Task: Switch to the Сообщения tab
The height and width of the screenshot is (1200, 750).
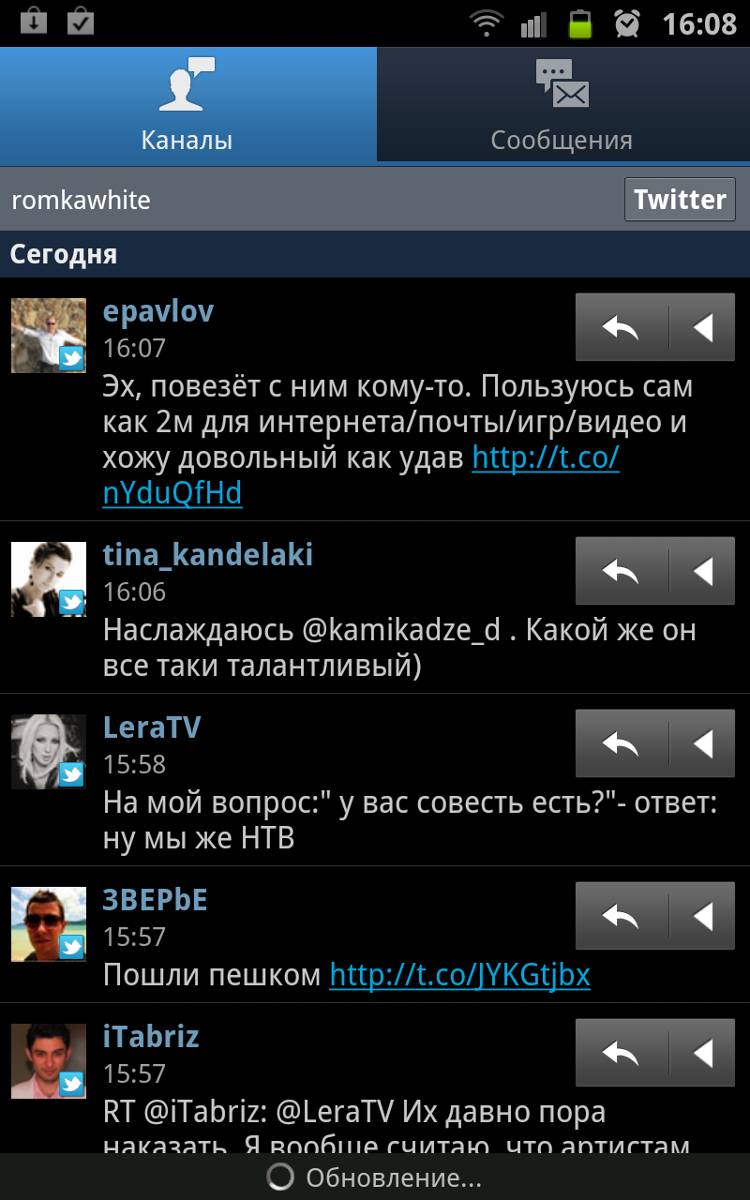Action: coord(563,104)
